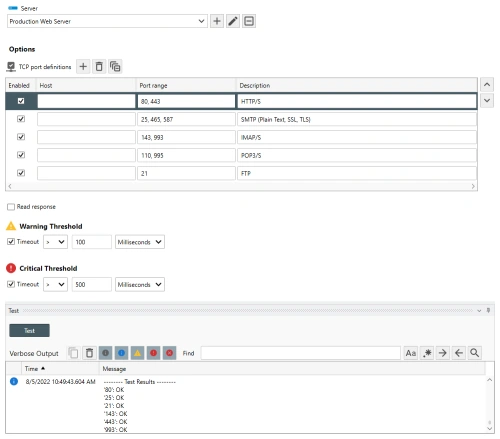500x439 pixels.
Task: Open Warning Threshold Milliseconds unit dropdown
Action: [140, 242]
